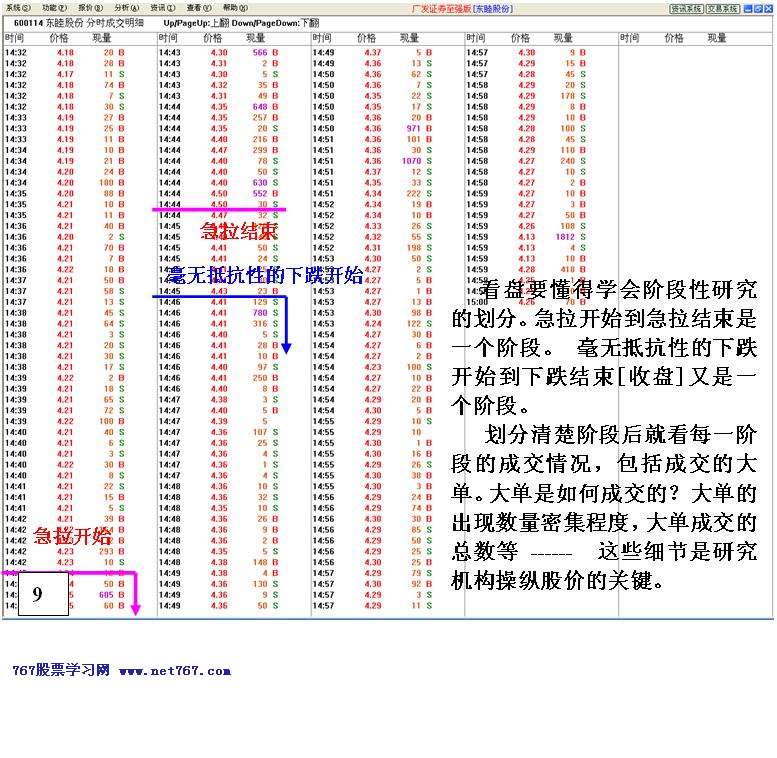Close the 广发证券 window
The height and width of the screenshot is (758, 777).
click(767, 9)
